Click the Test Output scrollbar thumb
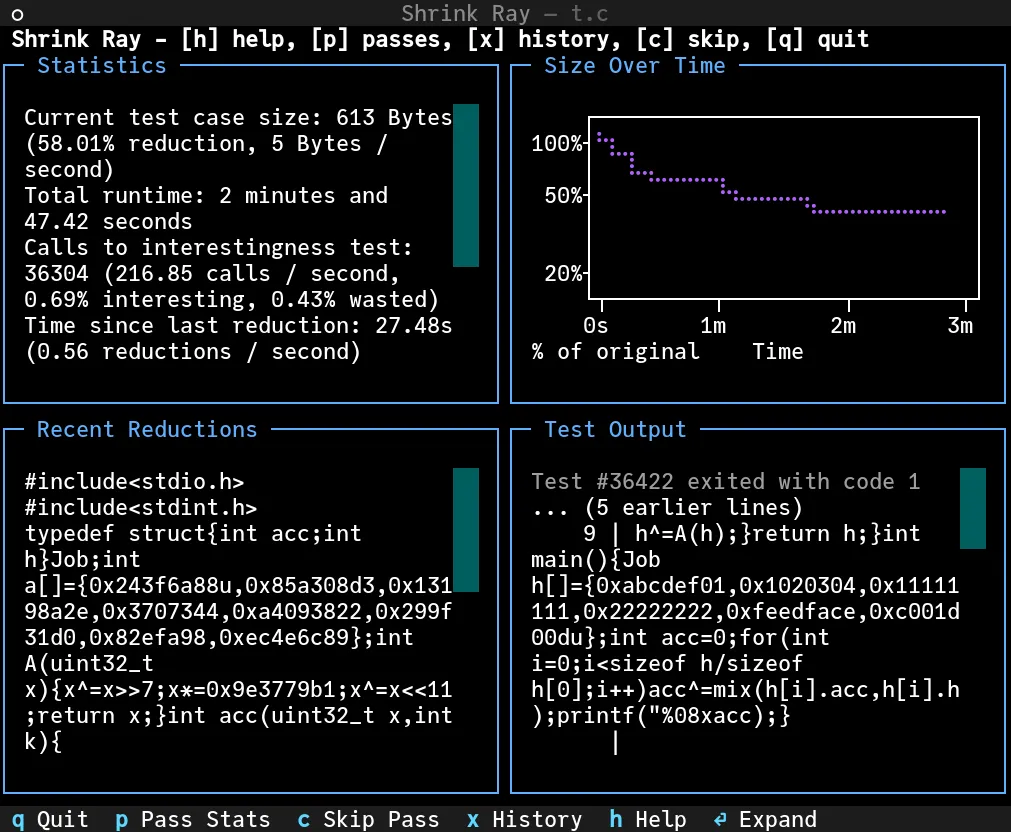This screenshot has width=1011, height=832. pos(972,508)
